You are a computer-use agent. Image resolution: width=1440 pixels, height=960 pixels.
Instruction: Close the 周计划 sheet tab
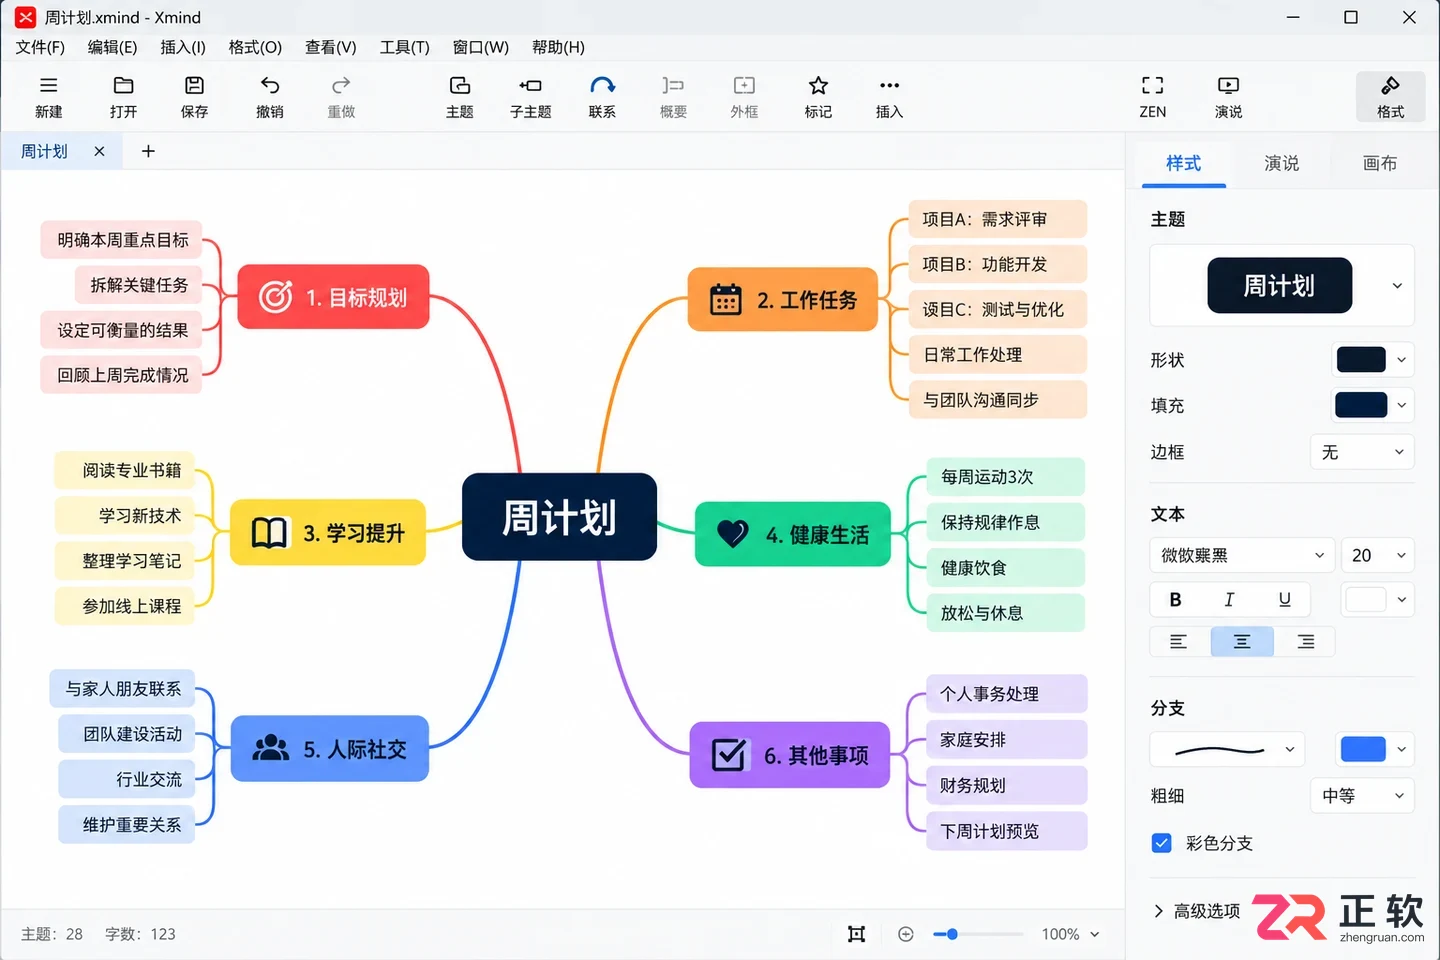point(99,151)
